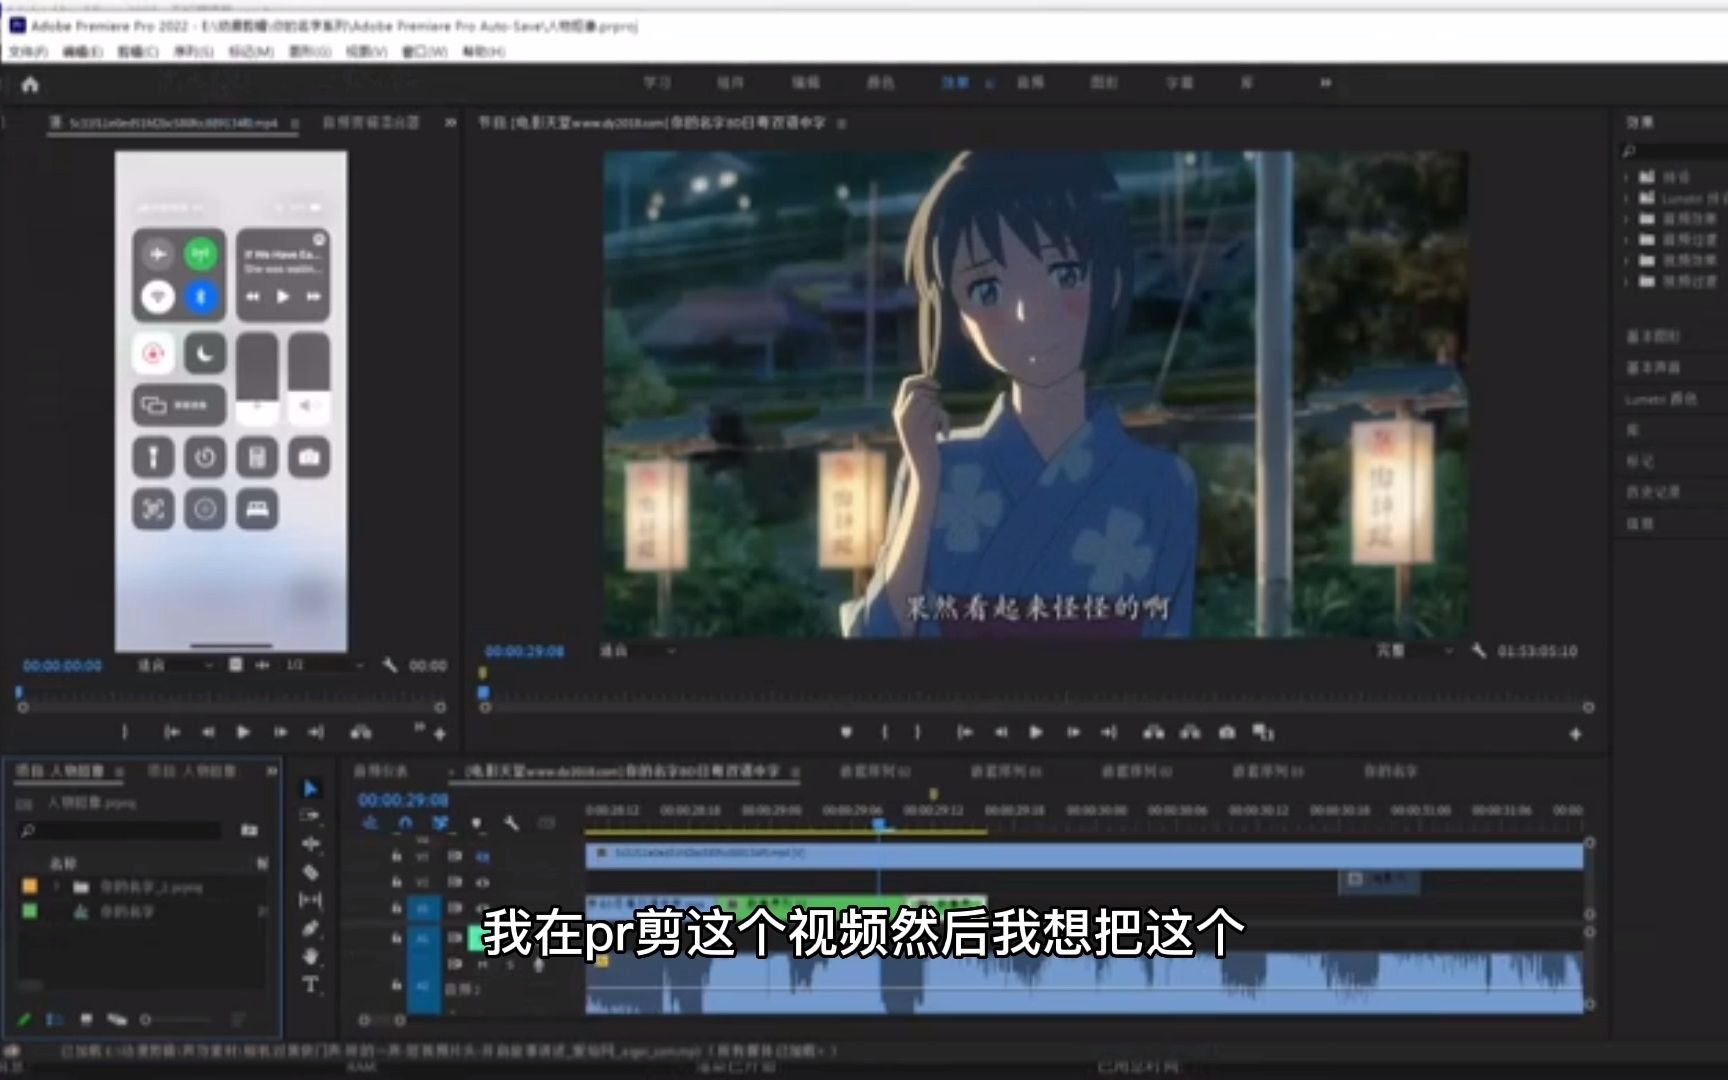The image size is (1728, 1080).
Task: Show more workspaces overflow arrows
Action: pos(1326,83)
